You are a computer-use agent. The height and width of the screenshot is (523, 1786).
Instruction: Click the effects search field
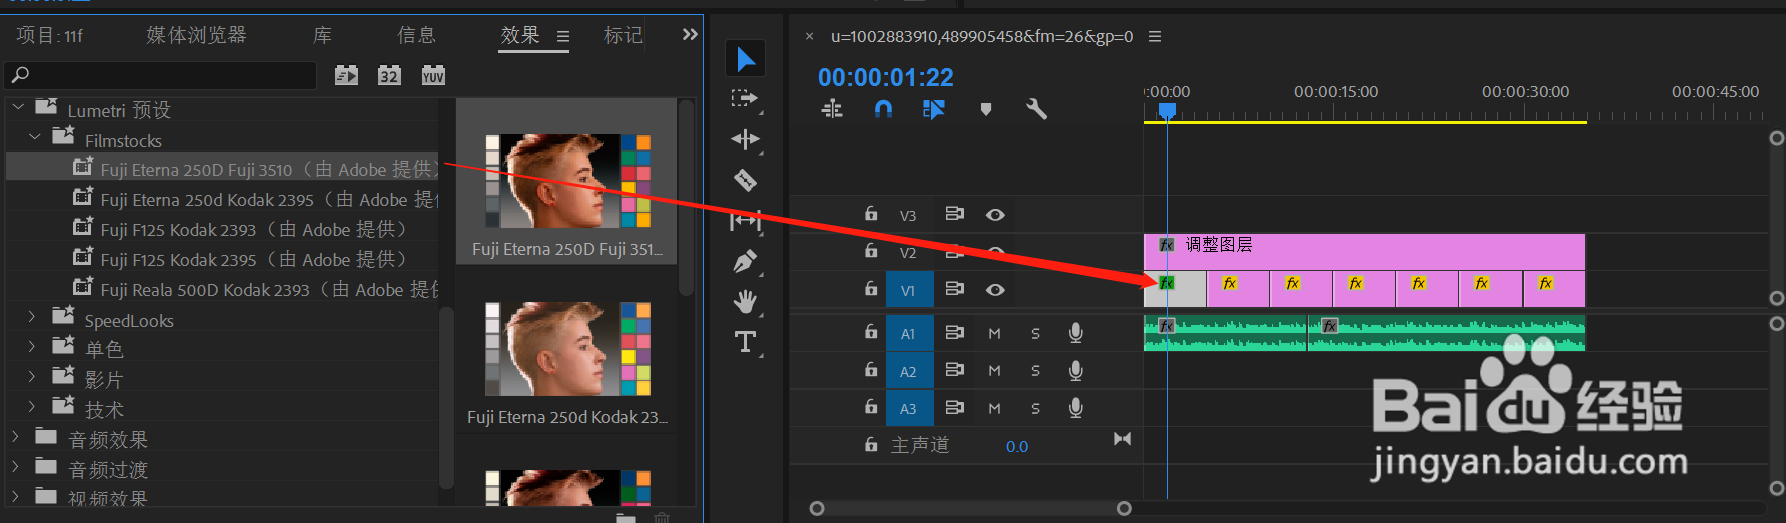click(161, 75)
